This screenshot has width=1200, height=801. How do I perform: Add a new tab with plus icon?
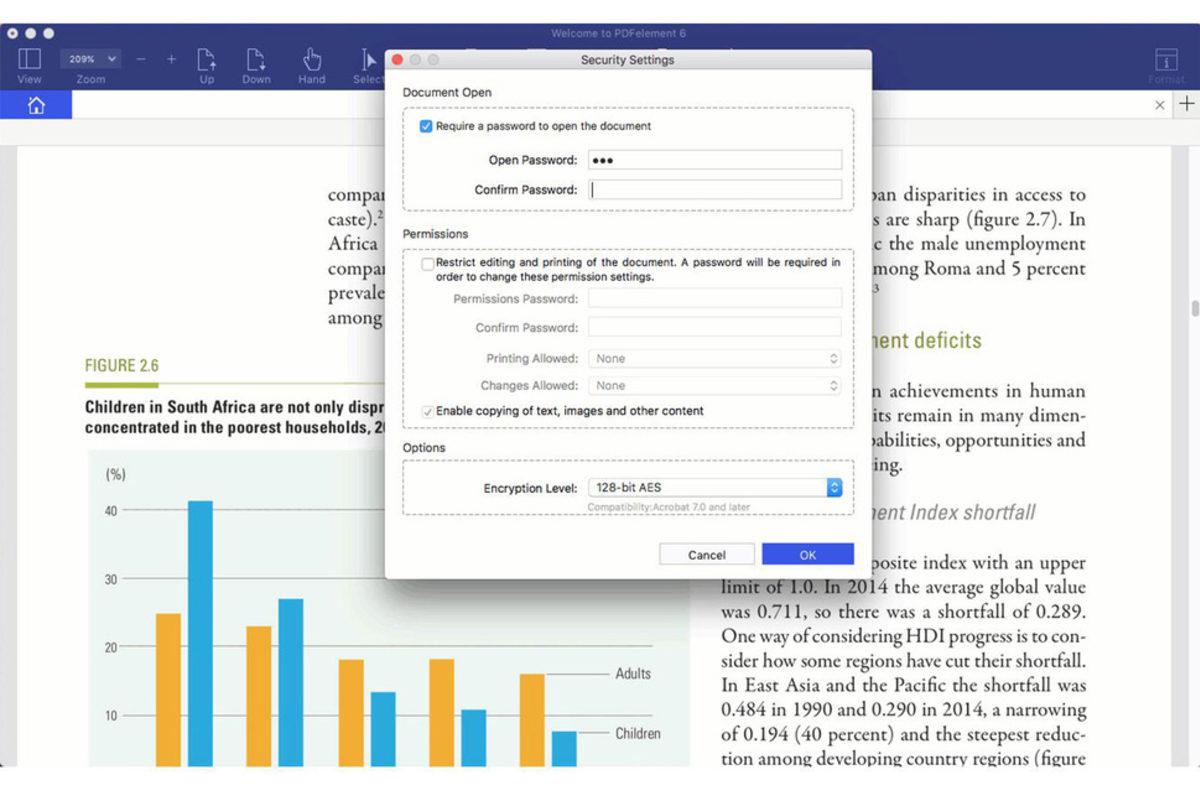coord(1186,104)
